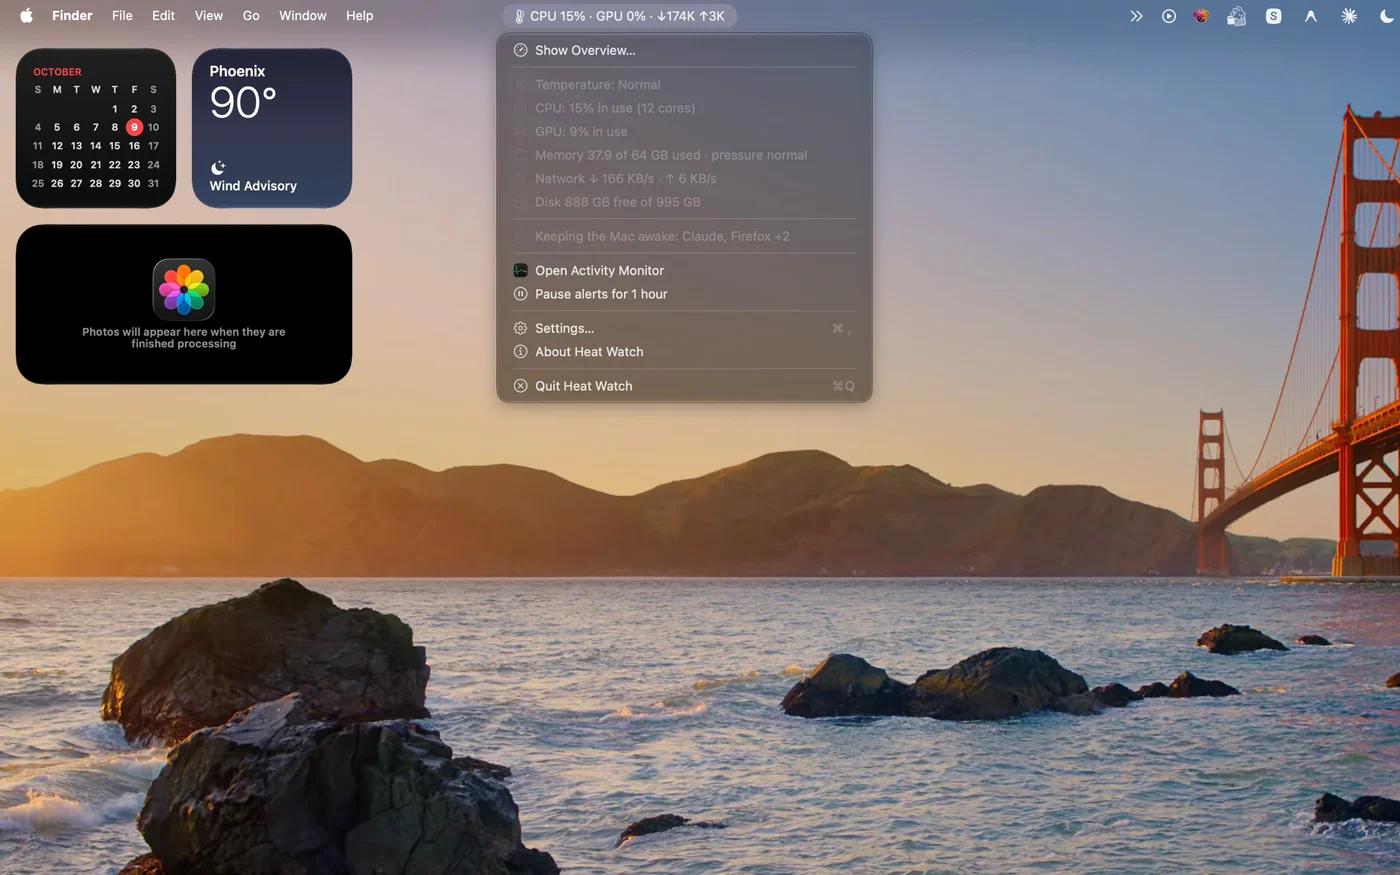Click the Wind Advisory text in weather widget
The height and width of the screenshot is (875, 1400).
(253, 186)
